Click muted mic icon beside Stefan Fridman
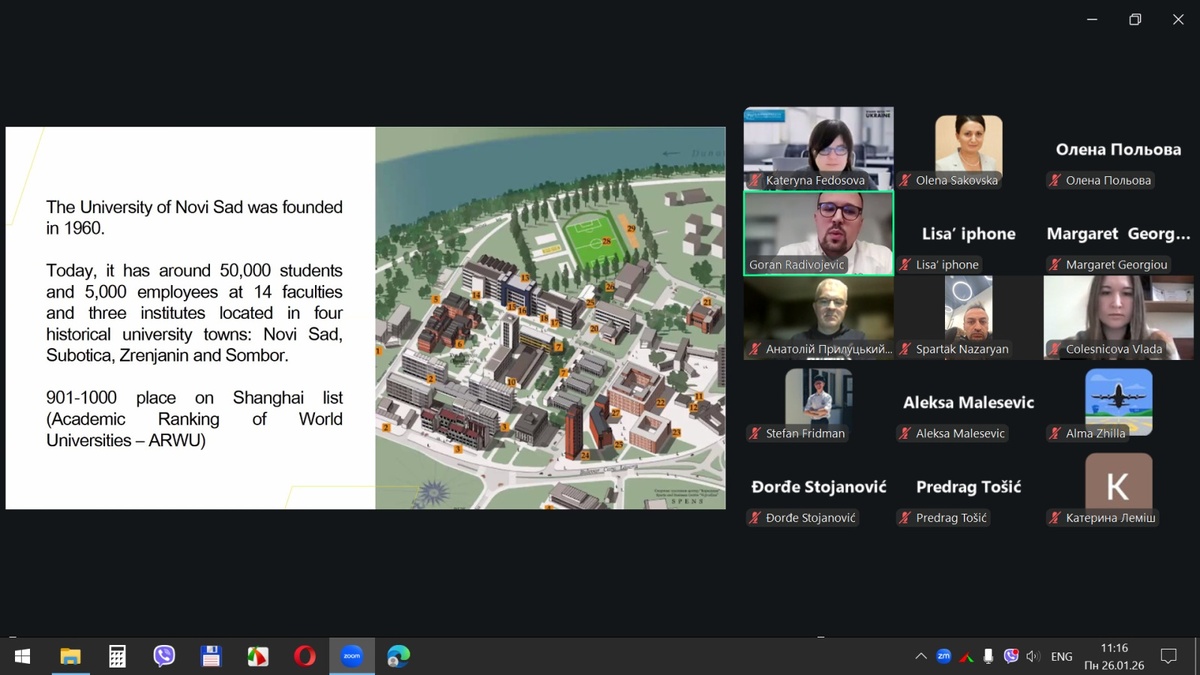 tap(756, 434)
